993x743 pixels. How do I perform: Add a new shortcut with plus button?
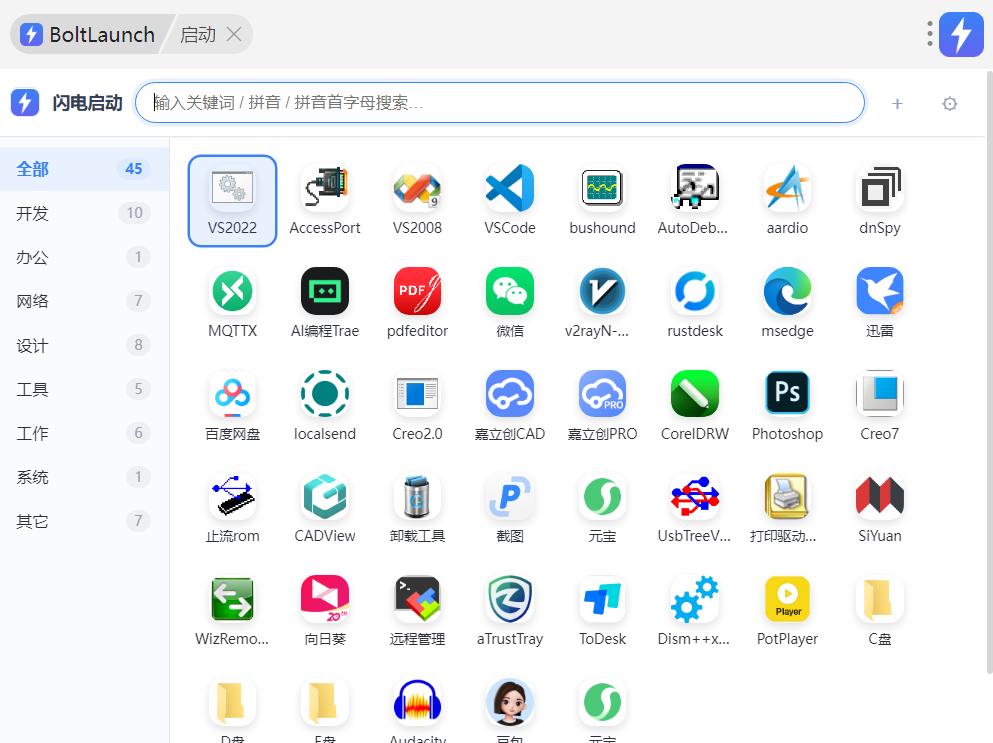pyautogui.click(x=897, y=104)
